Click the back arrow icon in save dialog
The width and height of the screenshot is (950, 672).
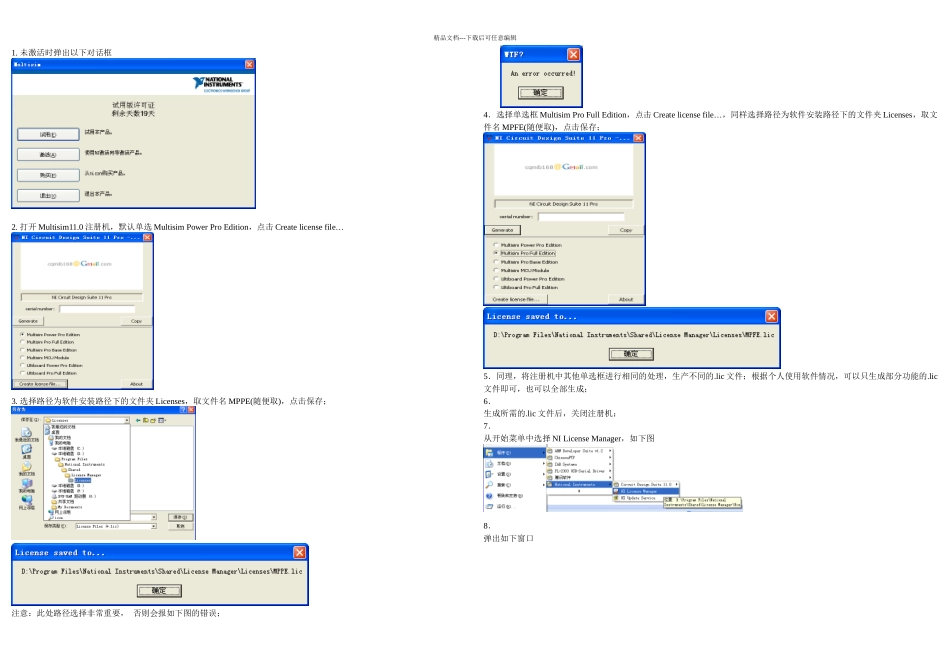click(139, 420)
